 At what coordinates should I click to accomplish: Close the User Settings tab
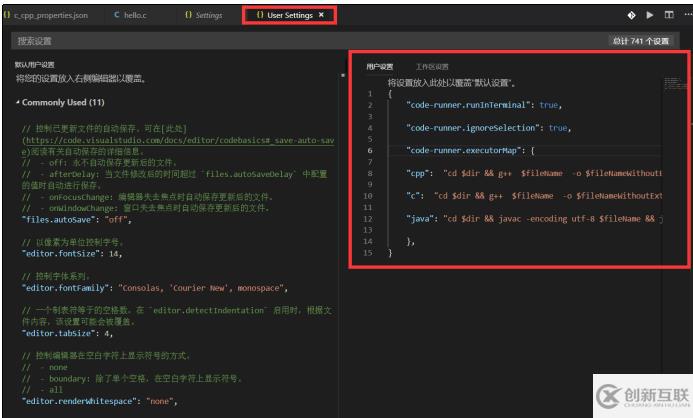click(x=321, y=15)
